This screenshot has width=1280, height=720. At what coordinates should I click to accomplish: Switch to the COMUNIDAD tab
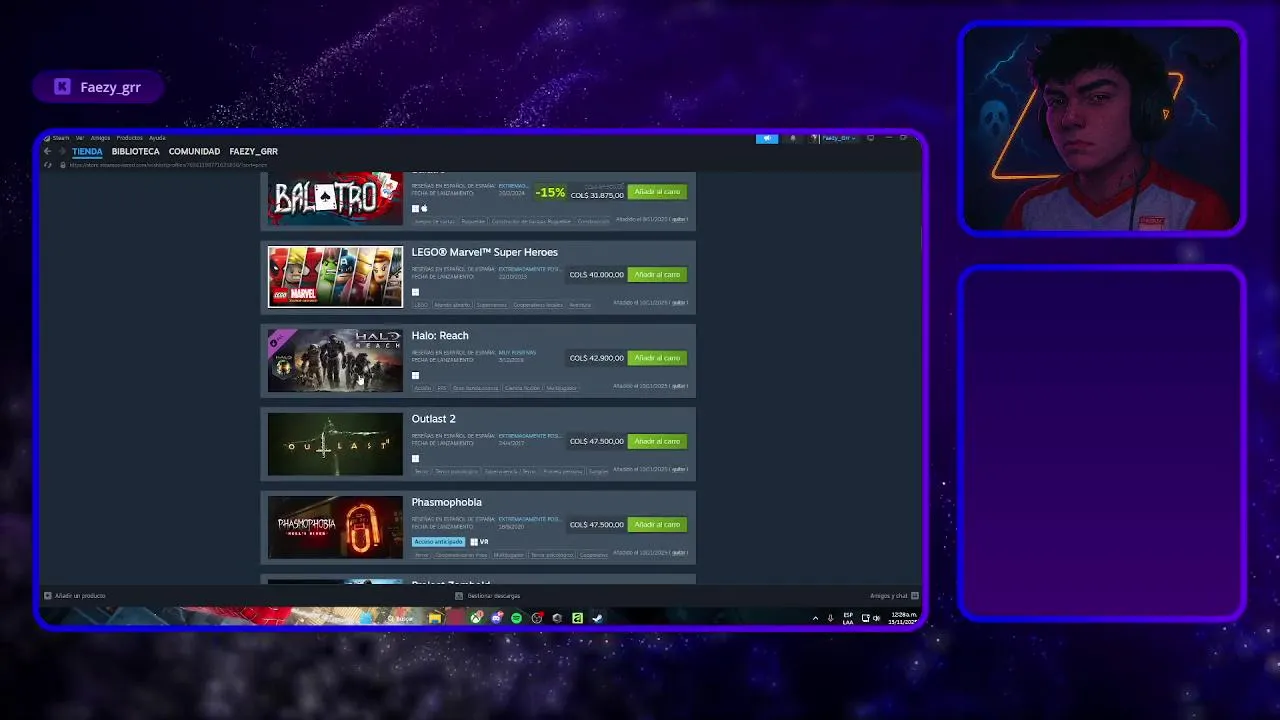[x=194, y=152]
